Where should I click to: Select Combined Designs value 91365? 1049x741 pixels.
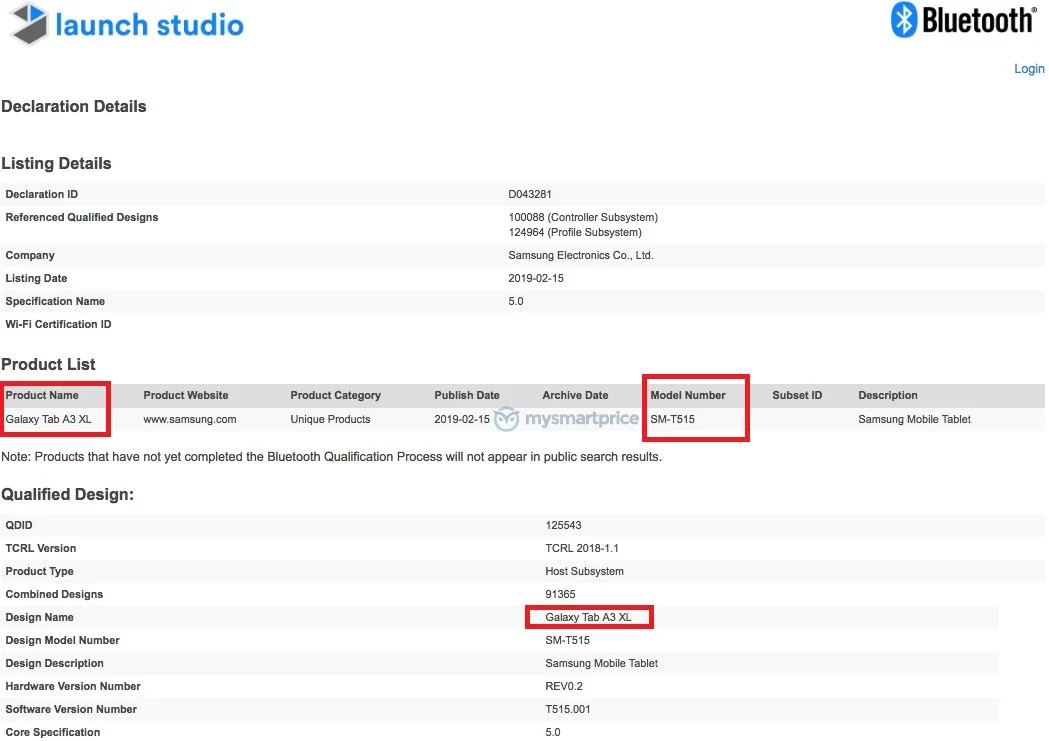pos(560,595)
